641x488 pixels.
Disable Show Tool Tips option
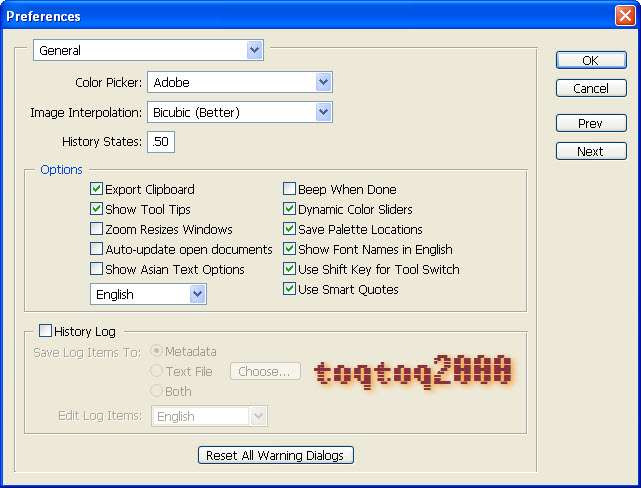pos(97,209)
